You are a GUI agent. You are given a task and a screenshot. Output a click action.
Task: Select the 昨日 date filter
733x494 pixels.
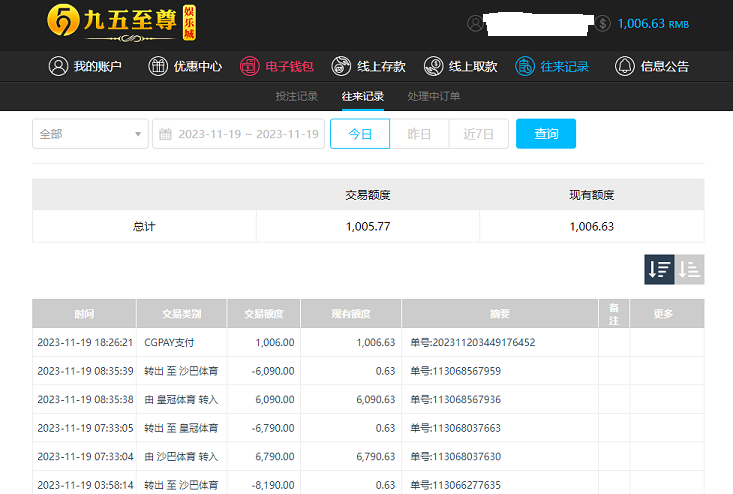pyautogui.click(x=419, y=134)
